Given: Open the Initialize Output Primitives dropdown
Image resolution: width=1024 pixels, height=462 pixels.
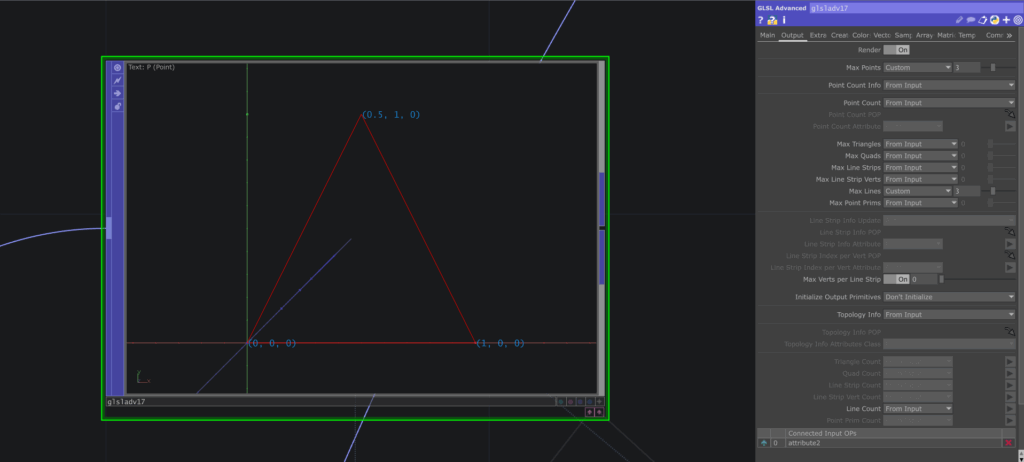Looking at the screenshot, I should tap(948, 297).
